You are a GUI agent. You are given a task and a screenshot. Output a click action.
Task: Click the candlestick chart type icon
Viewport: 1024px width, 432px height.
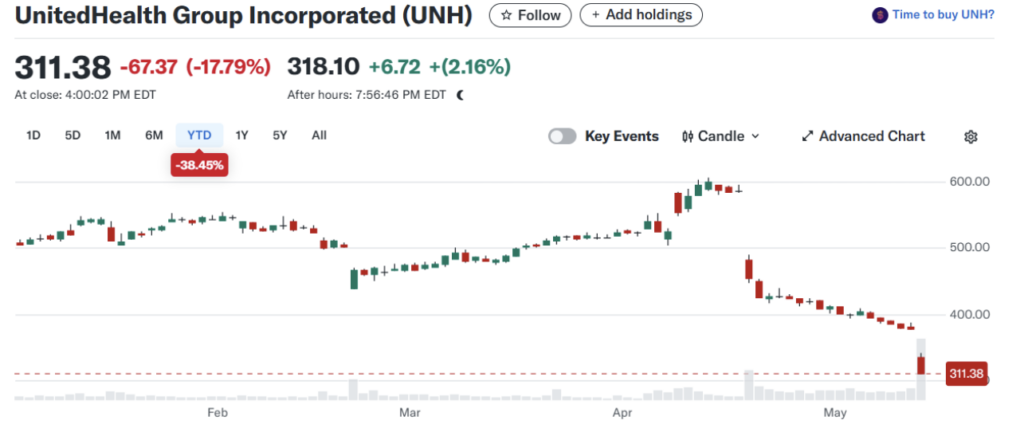(687, 137)
